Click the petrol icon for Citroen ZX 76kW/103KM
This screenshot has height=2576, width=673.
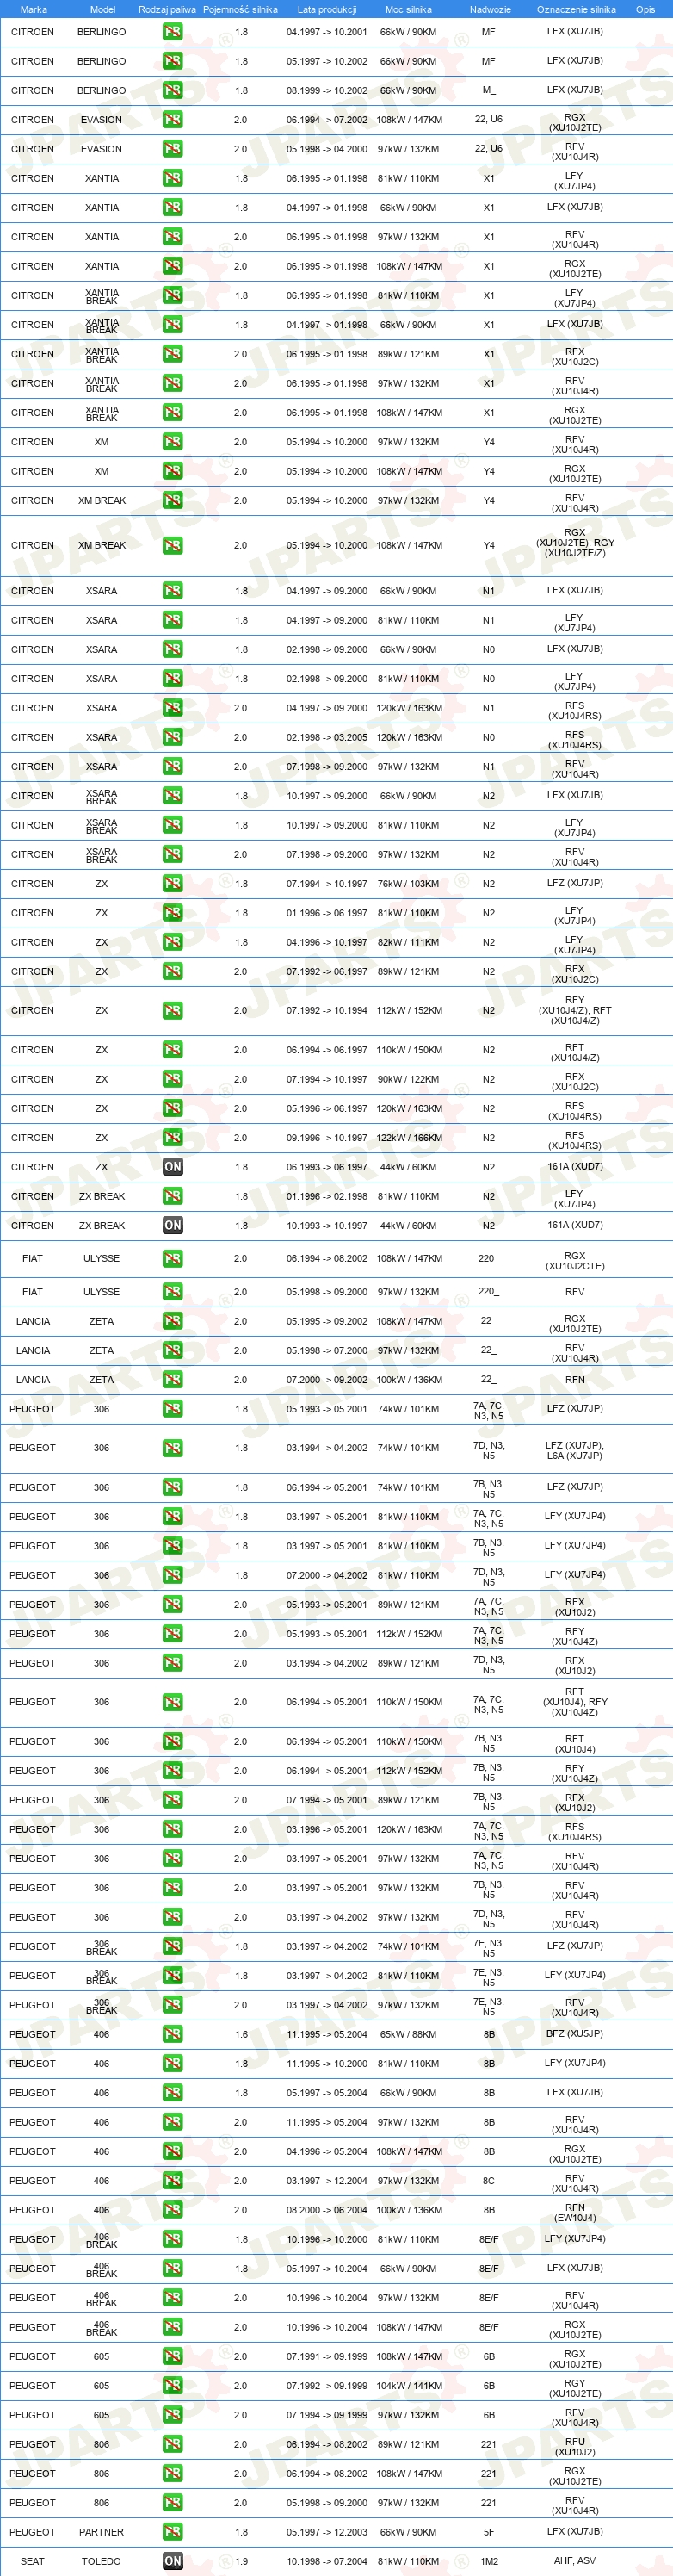click(173, 884)
